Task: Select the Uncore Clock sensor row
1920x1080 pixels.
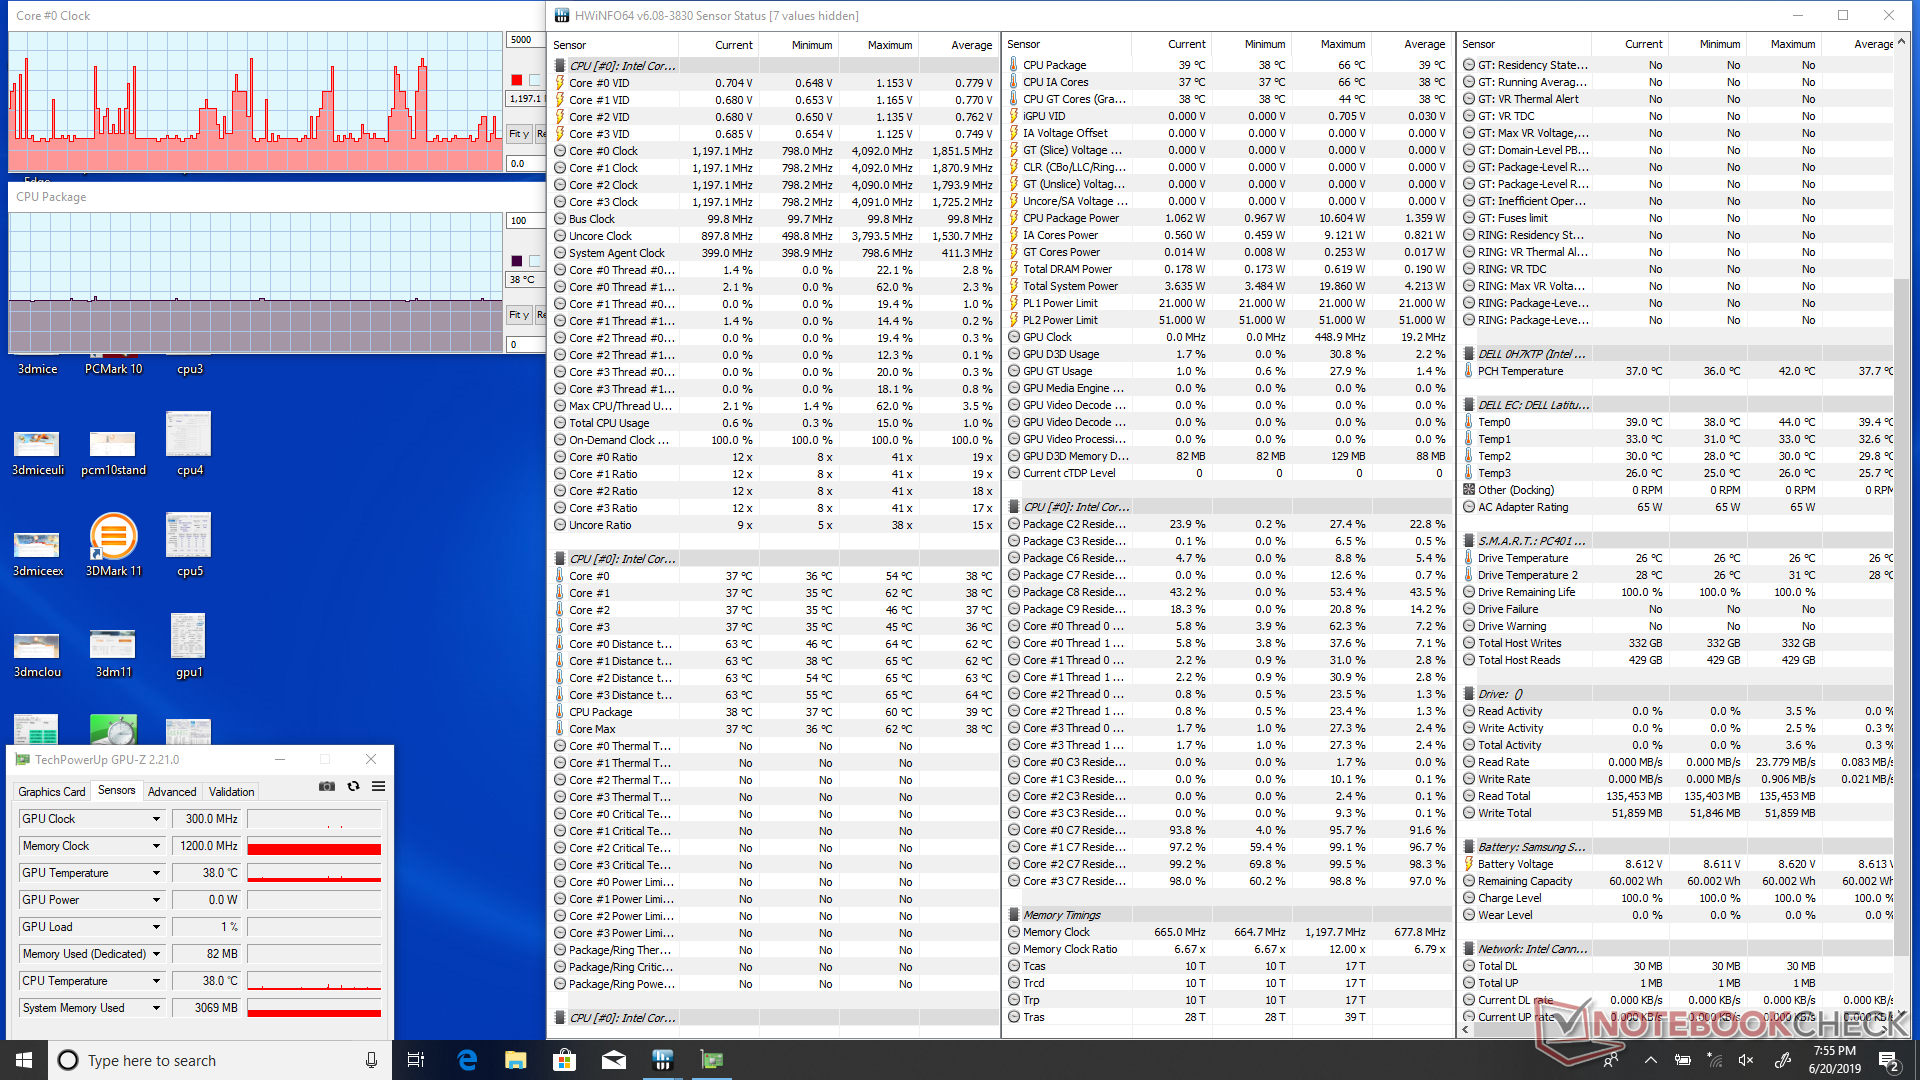Action: (x=775, y=236)
